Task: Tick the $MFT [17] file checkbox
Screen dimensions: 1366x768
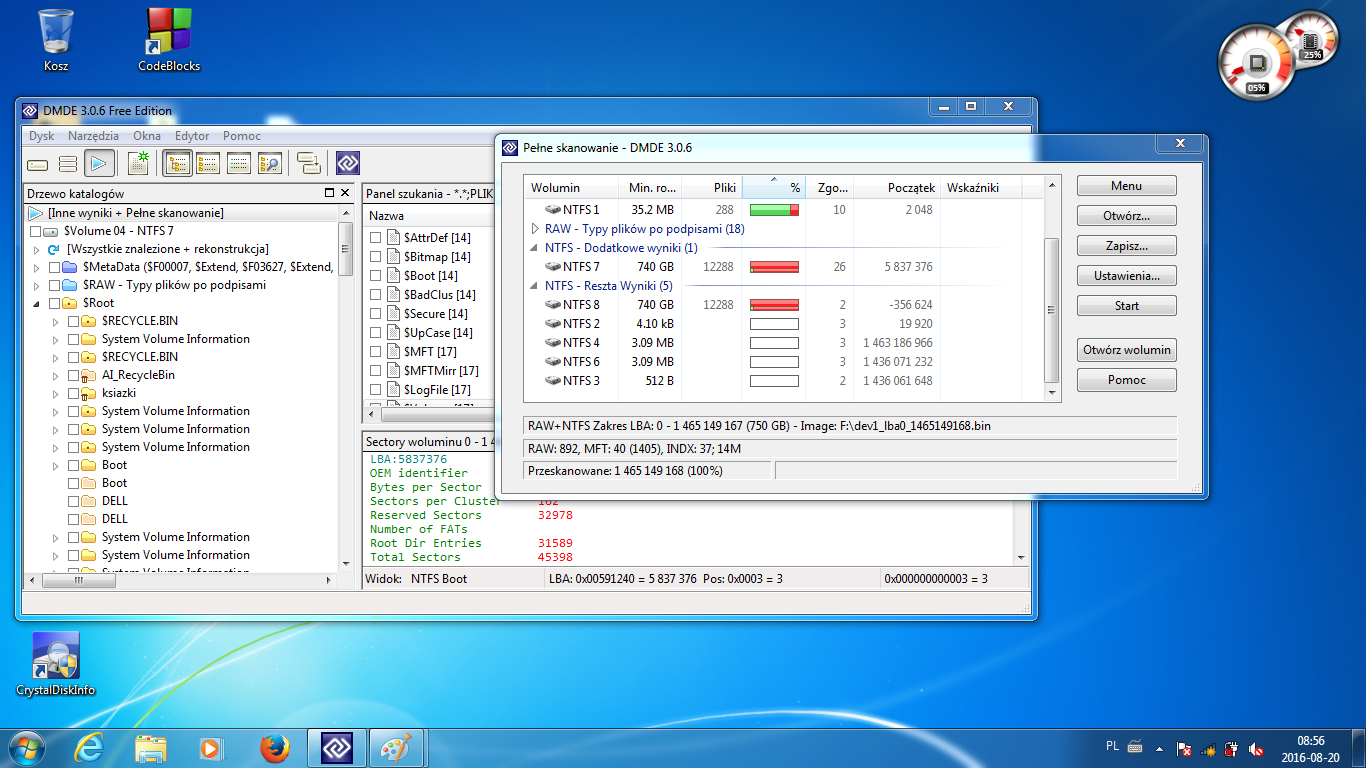Action: [x=376, y=352]
